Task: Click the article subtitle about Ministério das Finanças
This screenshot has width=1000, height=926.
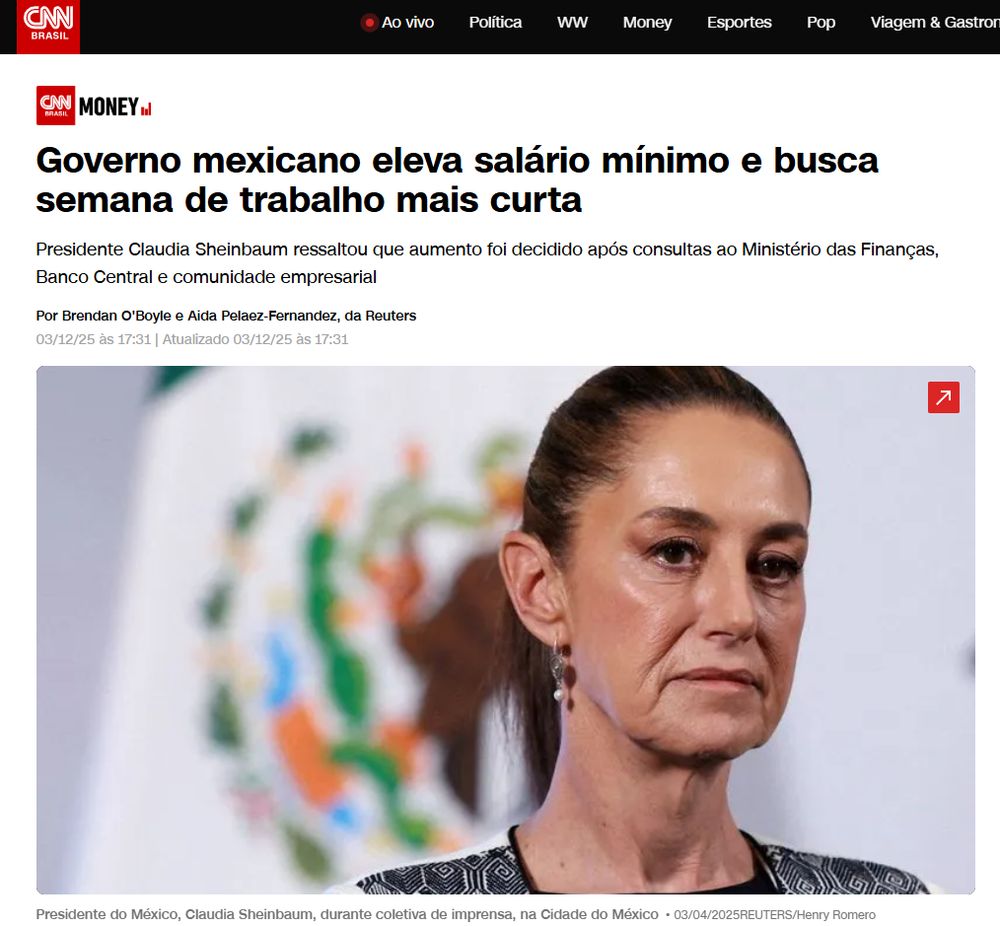Action: click(487, 263)
